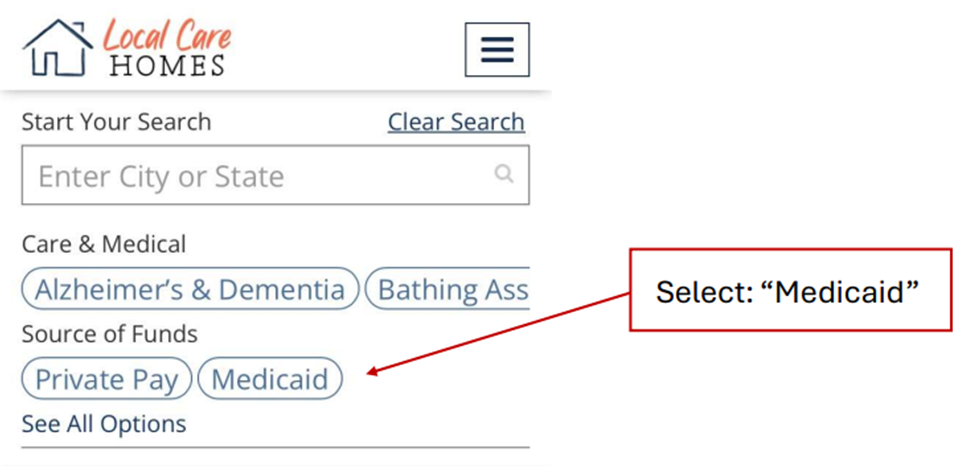This screenshot has width=963, height=466.
Task: Click the divider line below See All Options
Action: tap(275, 447)
